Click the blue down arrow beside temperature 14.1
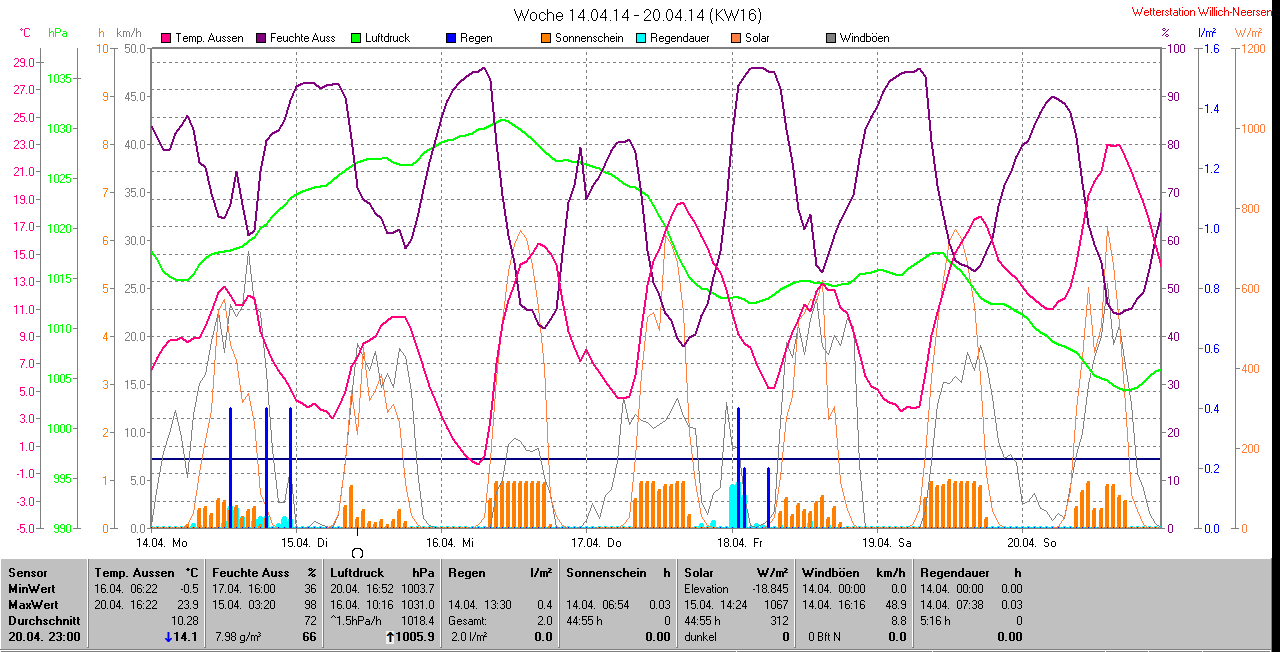Screen dimensions: 1280x652 pos(169,637)
